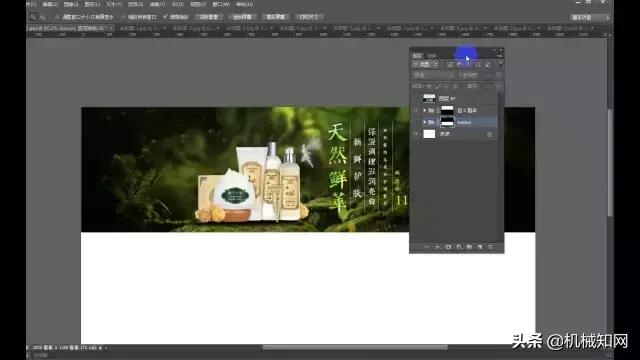Screen dimensions: 640x360
Task: Click Lock image pixels brush icon
Action: (x=438, y=87)
